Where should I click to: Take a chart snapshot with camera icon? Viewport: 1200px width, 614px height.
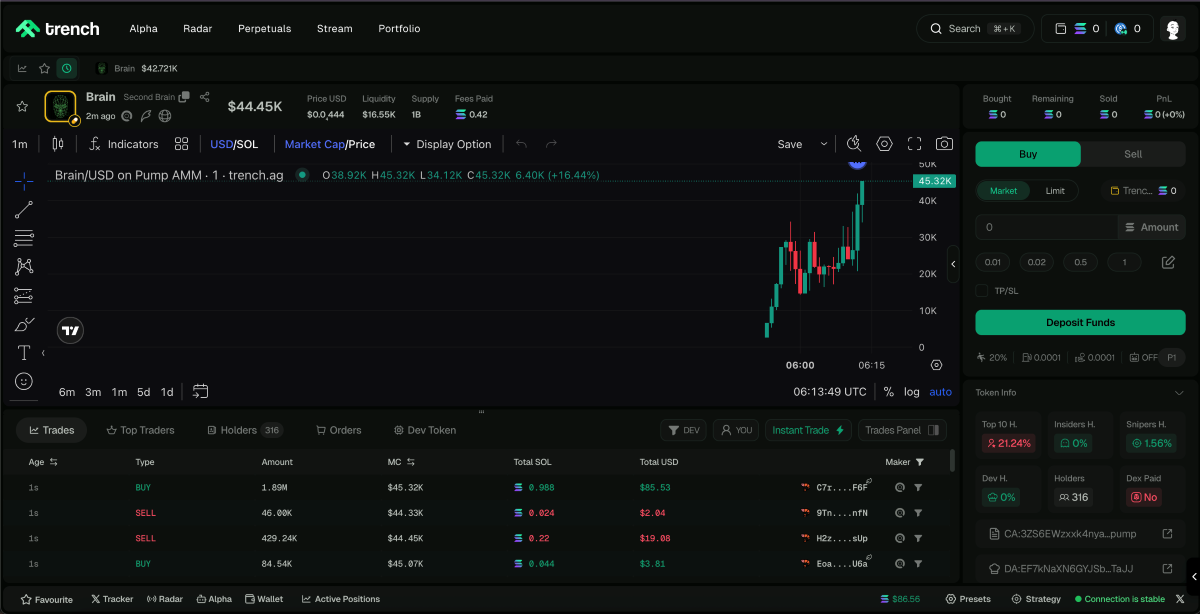pos(944,144)
